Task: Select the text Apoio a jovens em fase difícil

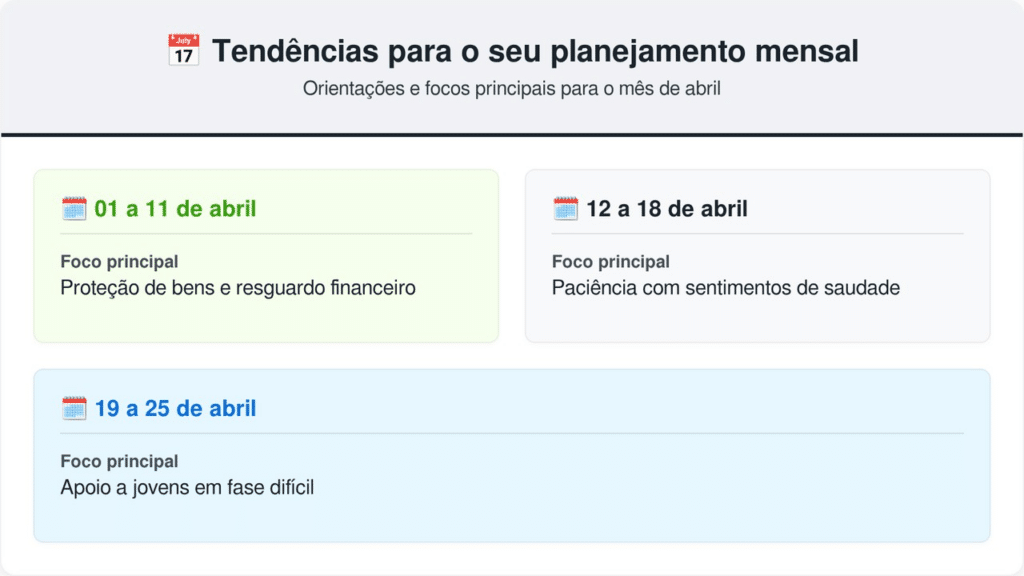Action: pyautogui.click(x=187, y=488)
